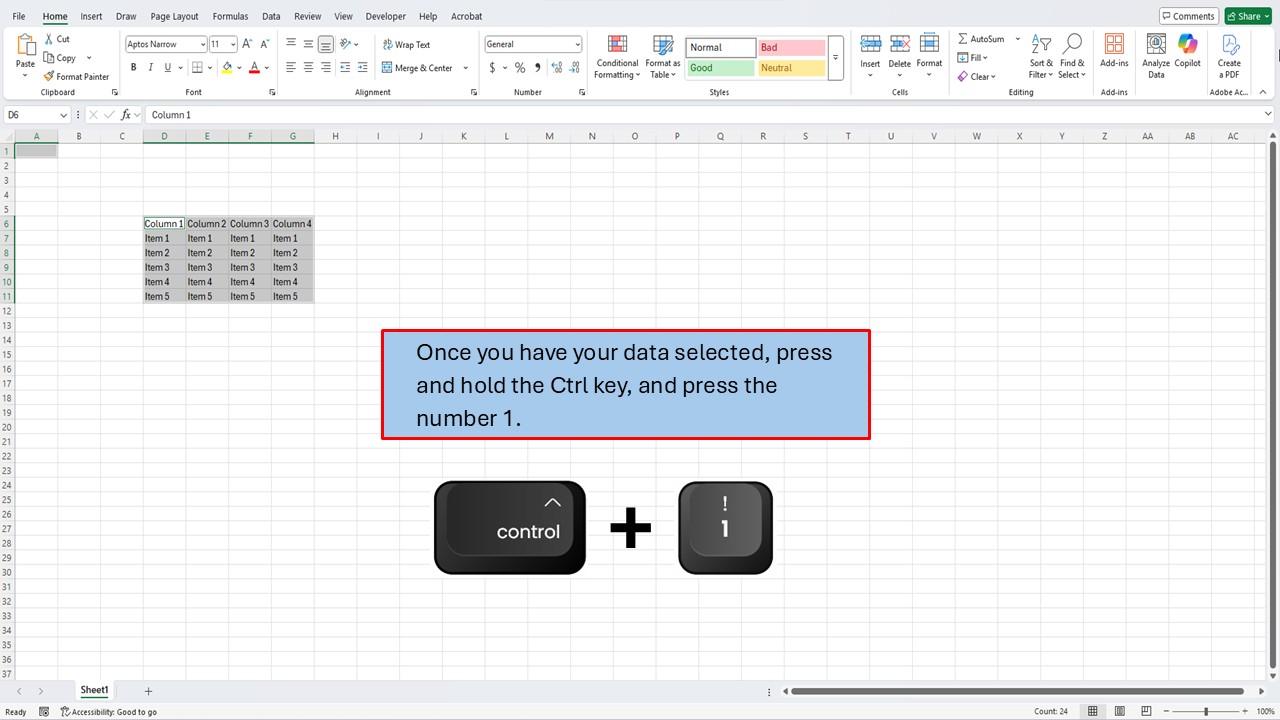
Task: Open the Add-ins icon
Action: click(1114, 50)
